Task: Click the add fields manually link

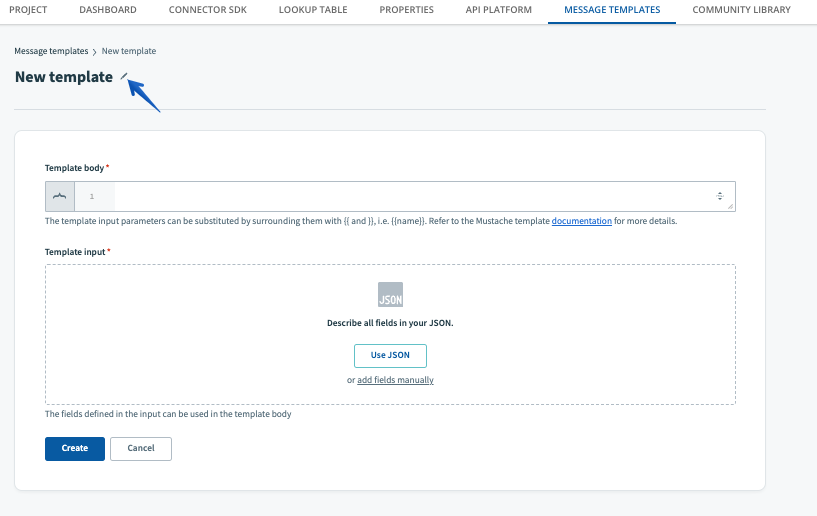Action: (395, 380)
